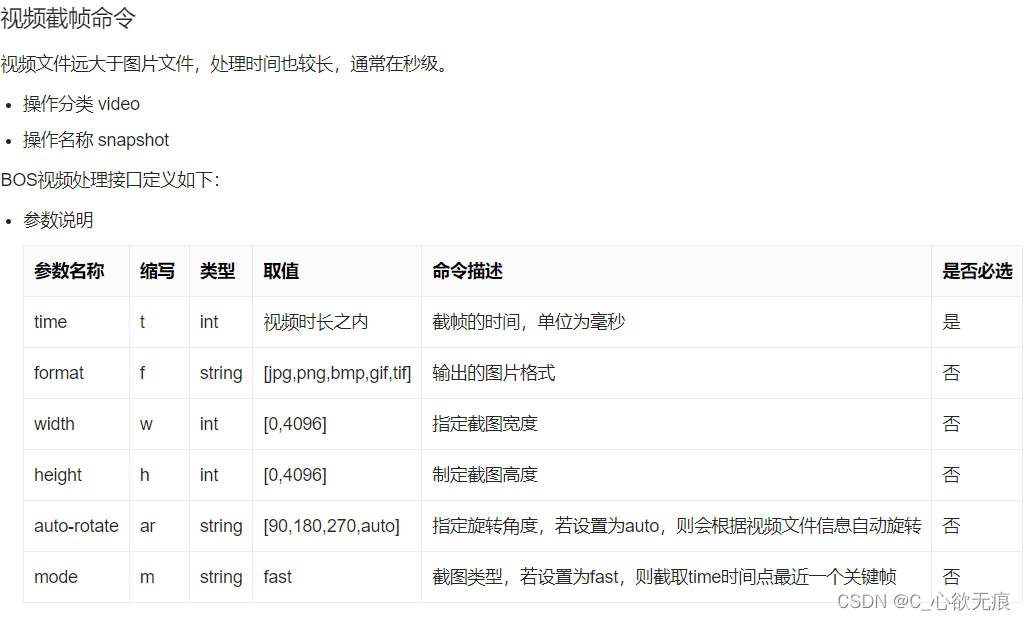Click the line BOS视频处理接口定义如下

pos(110,180)
